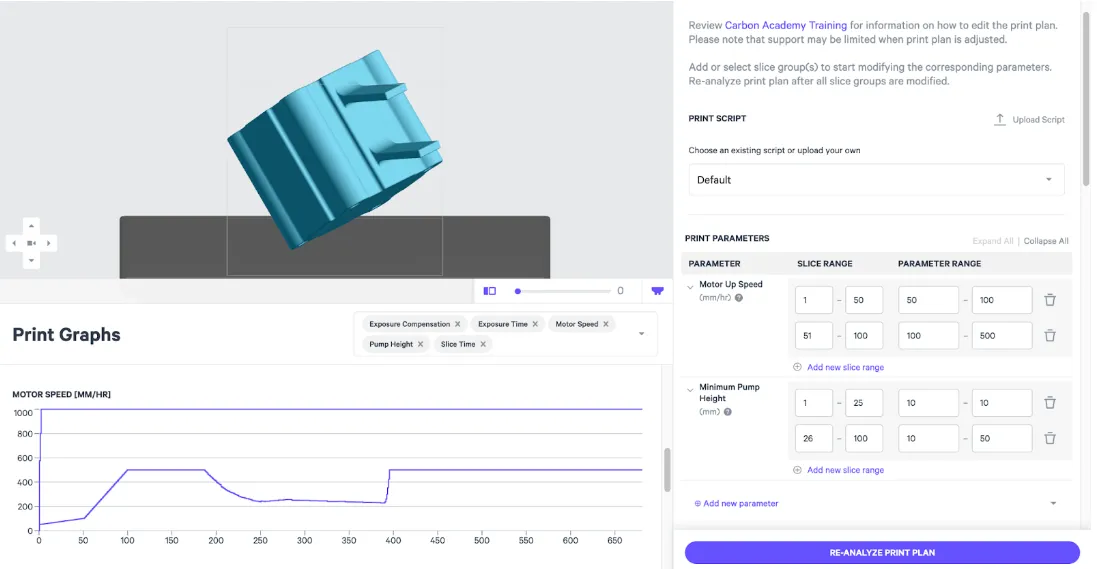1097x569 pixels.
Task: Open Add new parameter dropdown
Action: tap(876, 503)
